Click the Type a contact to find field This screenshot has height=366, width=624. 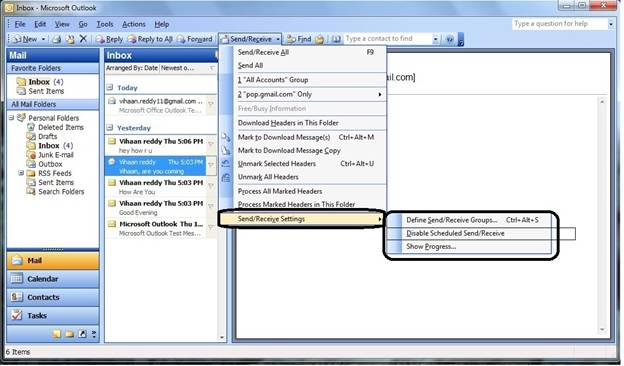tap(388, 39)
